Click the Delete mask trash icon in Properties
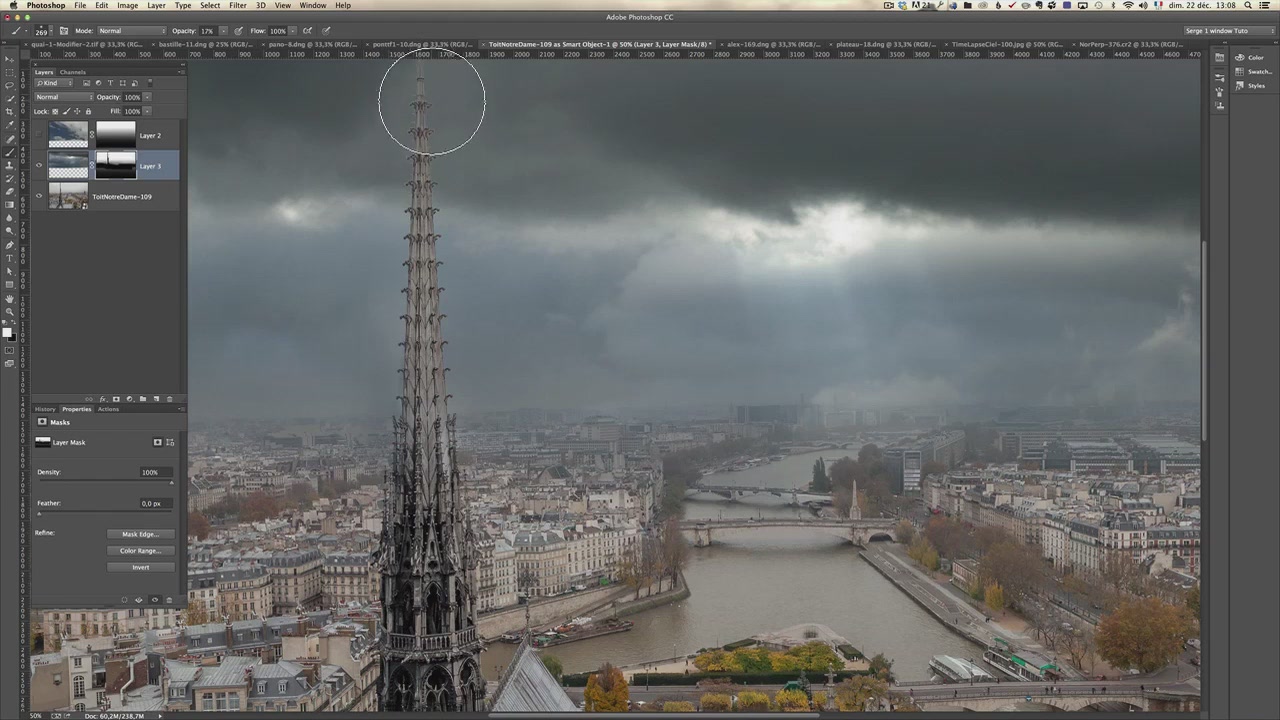 (x=169, y=600)
